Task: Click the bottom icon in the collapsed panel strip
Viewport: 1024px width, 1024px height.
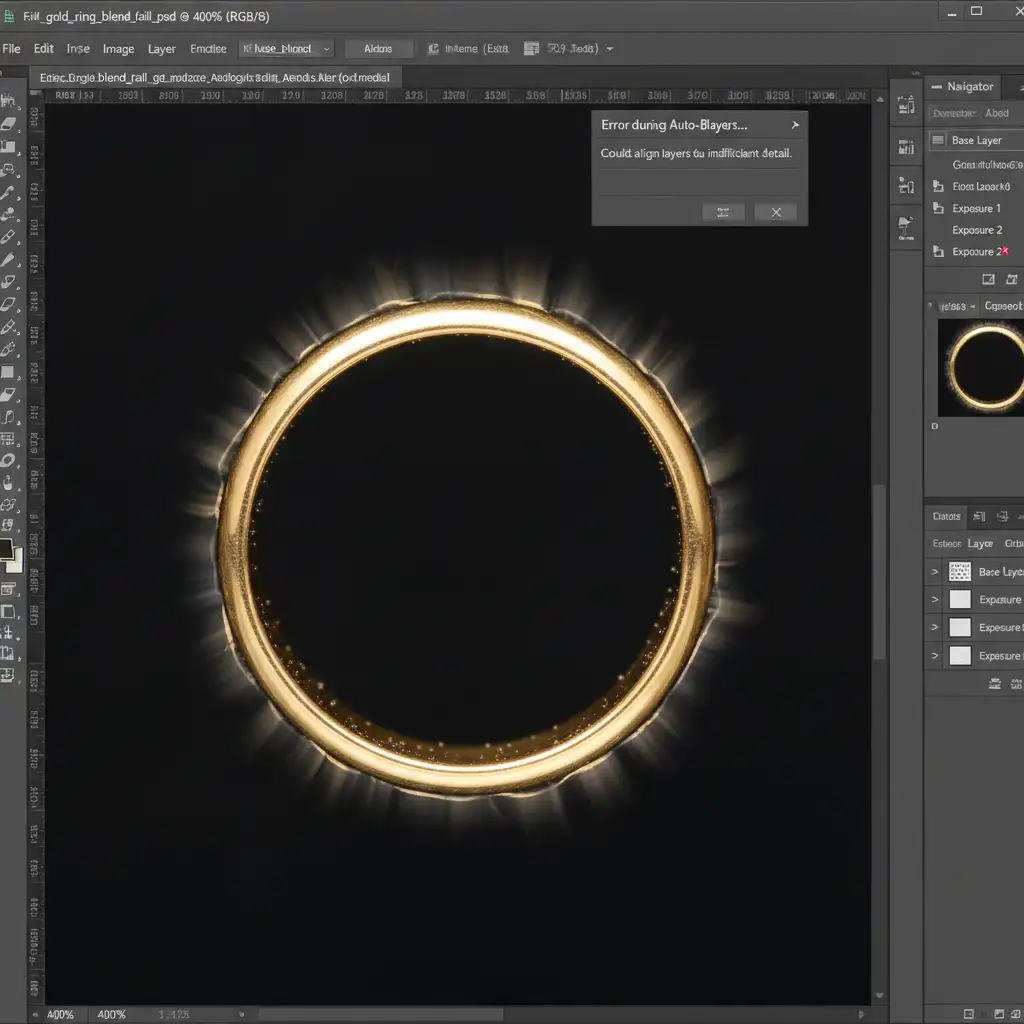Action: (x=906, y=227)
